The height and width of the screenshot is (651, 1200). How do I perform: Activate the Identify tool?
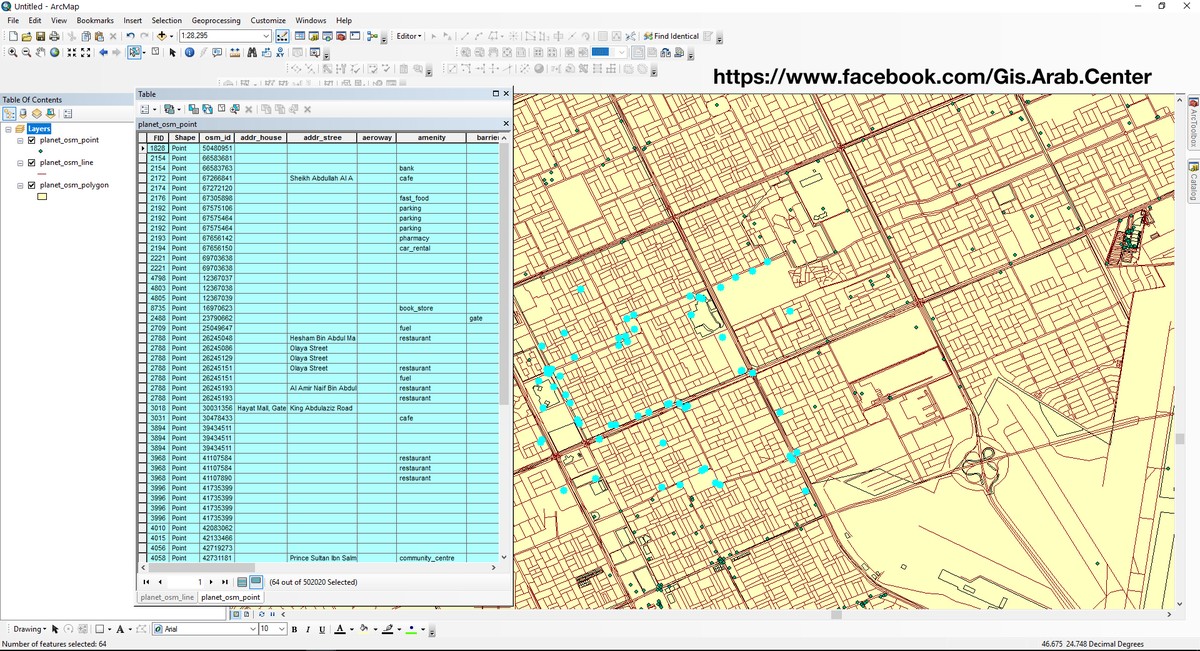(x=189, y=52)
